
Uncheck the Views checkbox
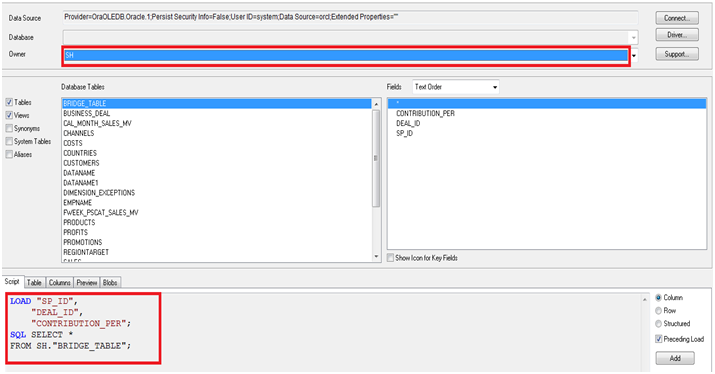click(x=9, y=115)
